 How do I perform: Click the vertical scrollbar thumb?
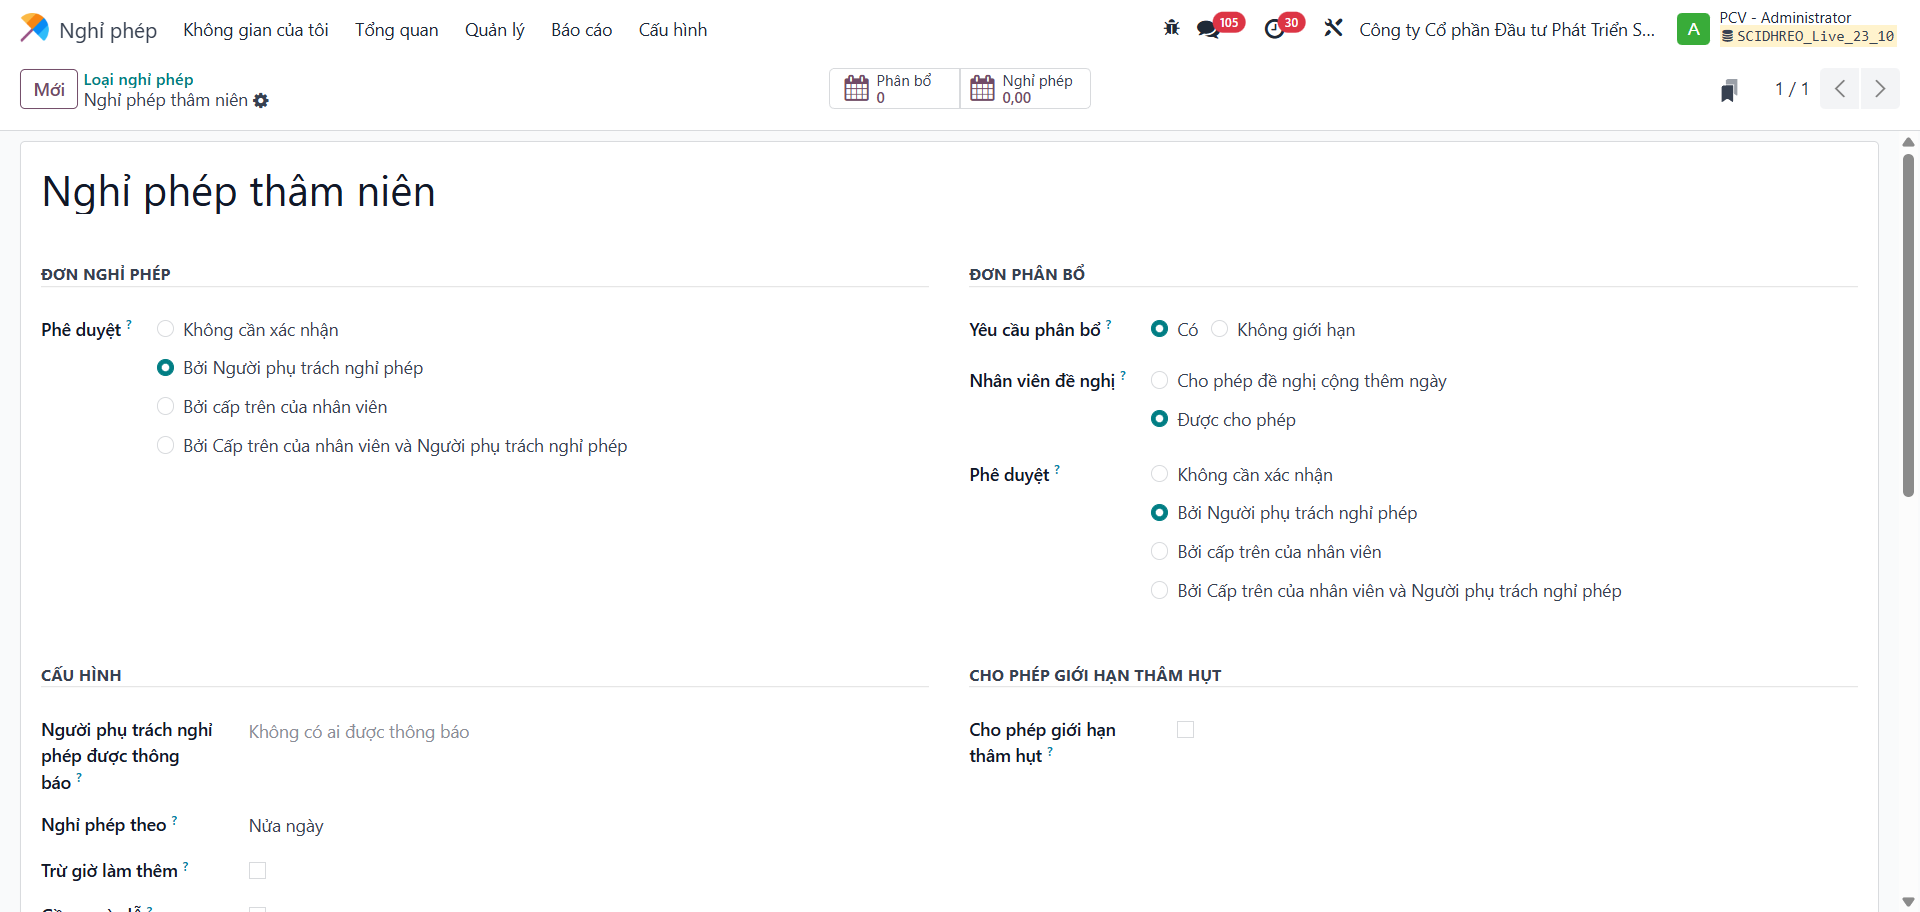point(1908,325)
